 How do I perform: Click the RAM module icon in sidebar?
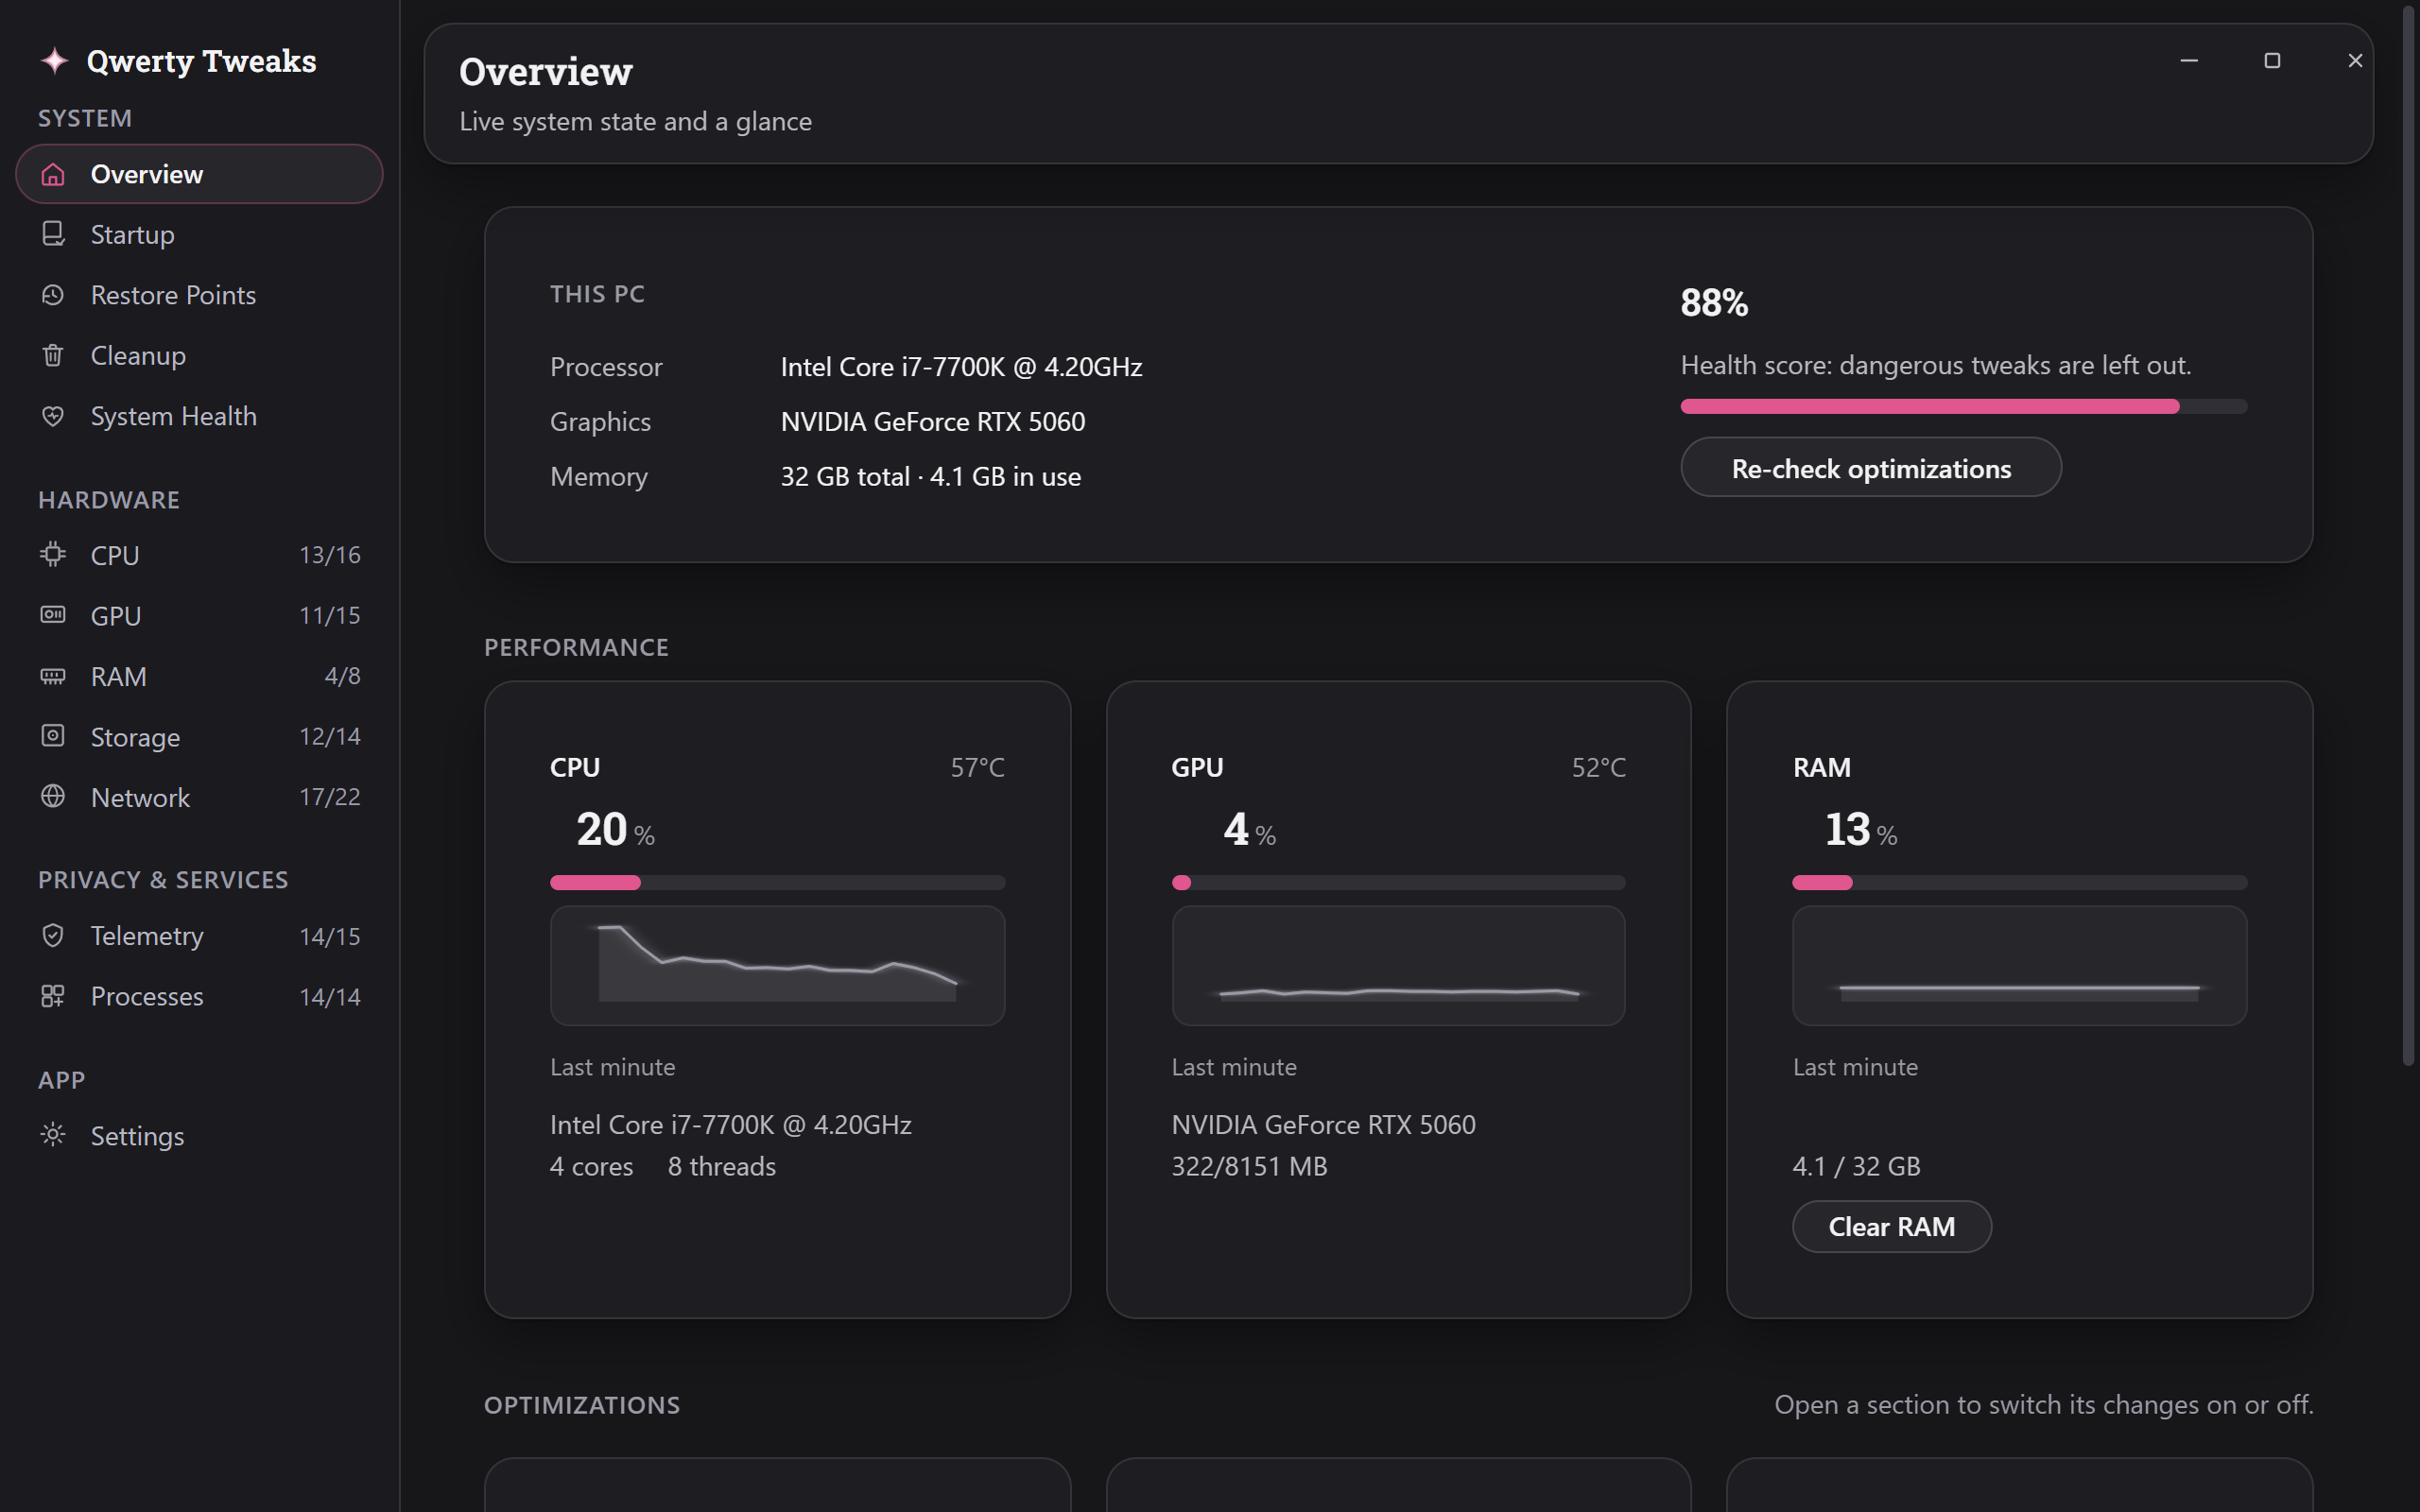point(53,676)
